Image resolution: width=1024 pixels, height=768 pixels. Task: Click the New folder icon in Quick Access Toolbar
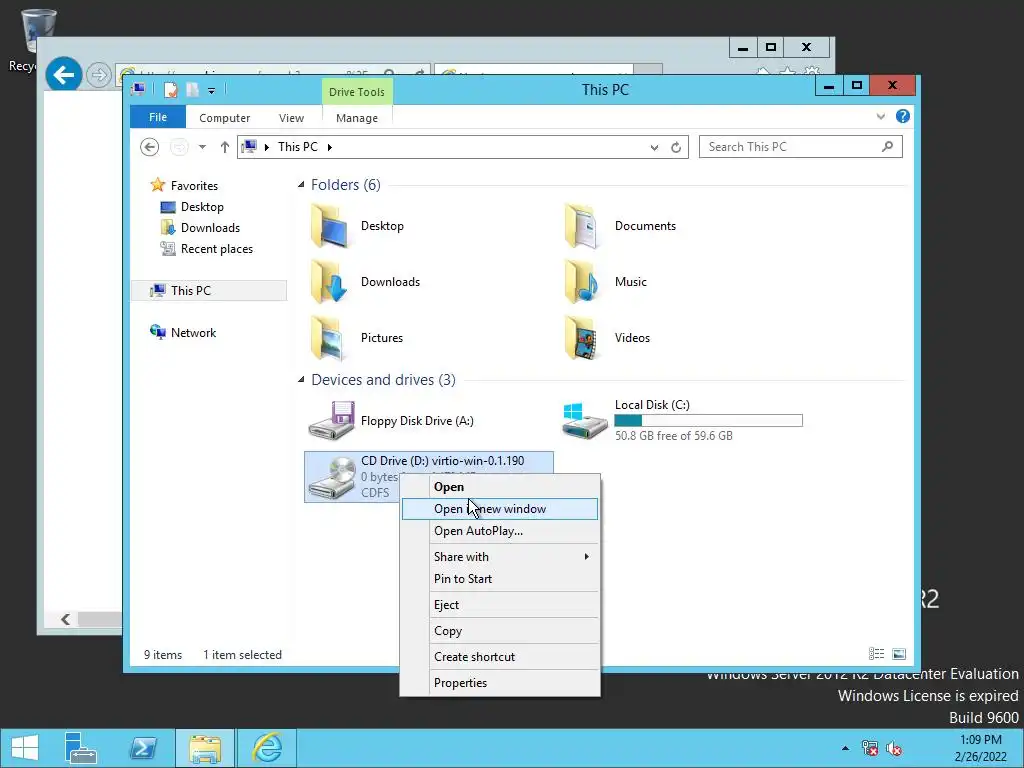click(192, 90)
